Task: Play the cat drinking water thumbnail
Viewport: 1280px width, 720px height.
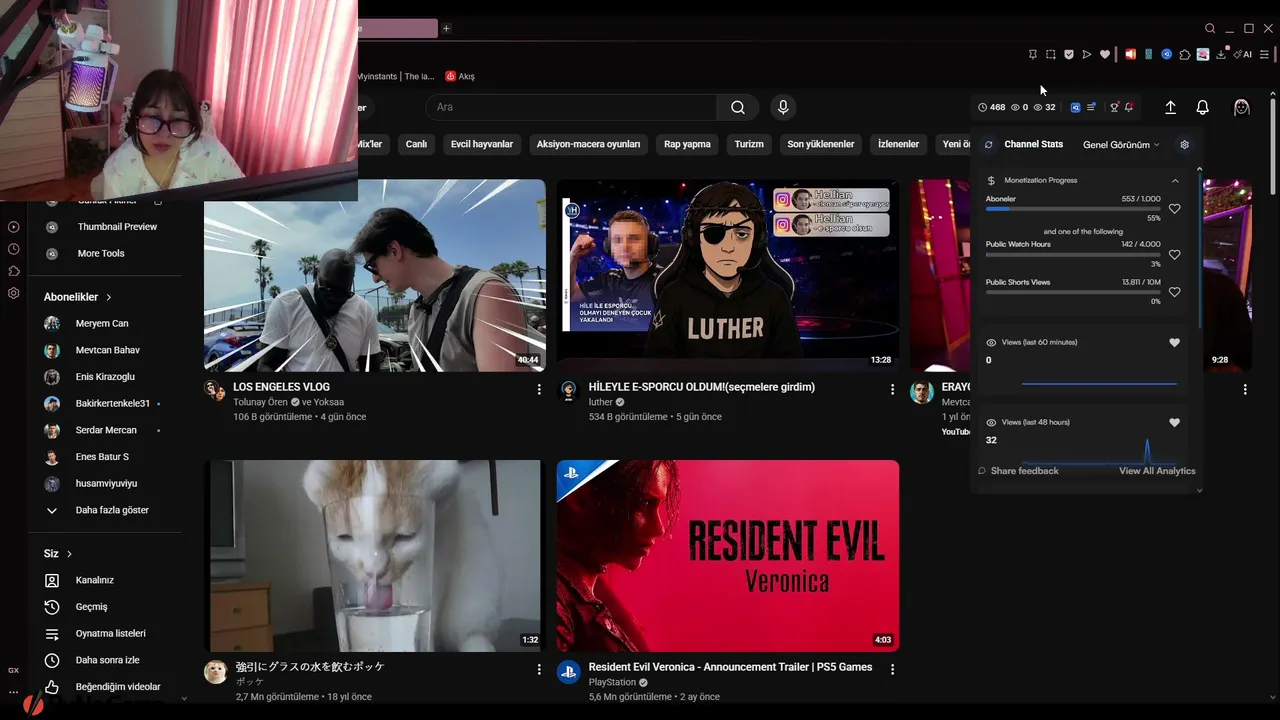Action: click(374, 556)
